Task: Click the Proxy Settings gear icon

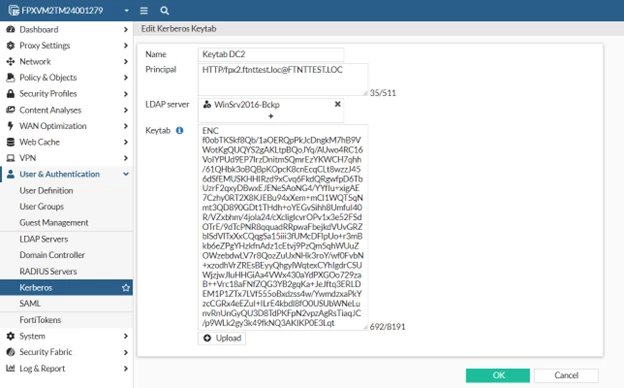Action: pos(11,45)
